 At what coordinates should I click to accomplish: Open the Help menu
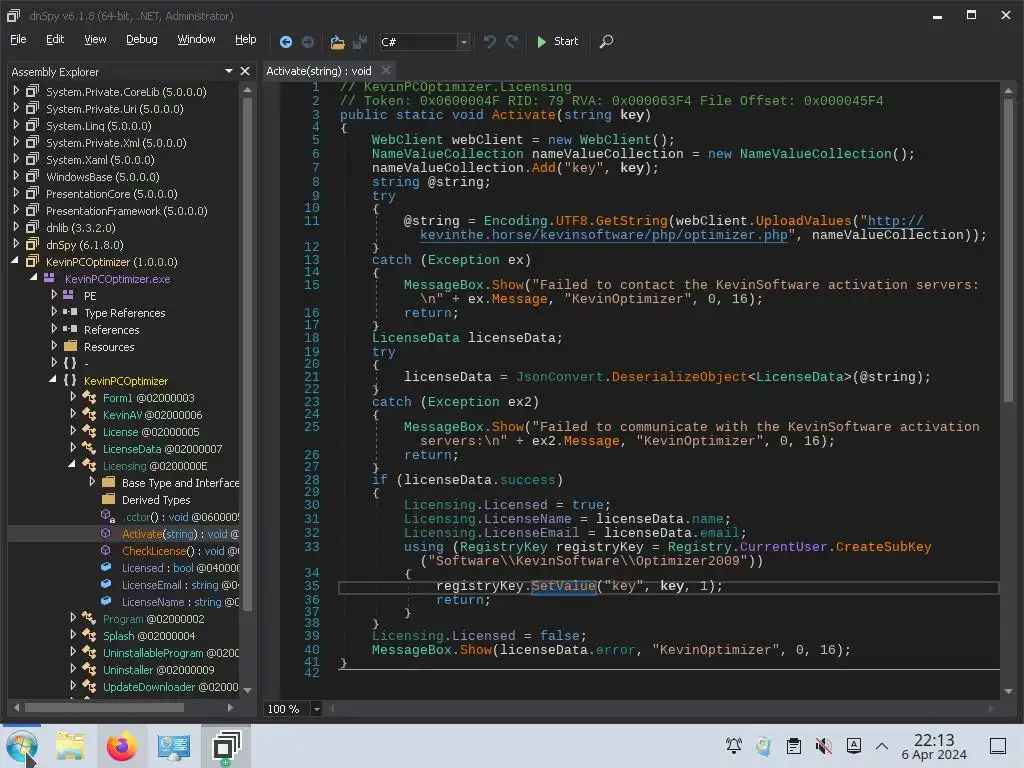246,39
